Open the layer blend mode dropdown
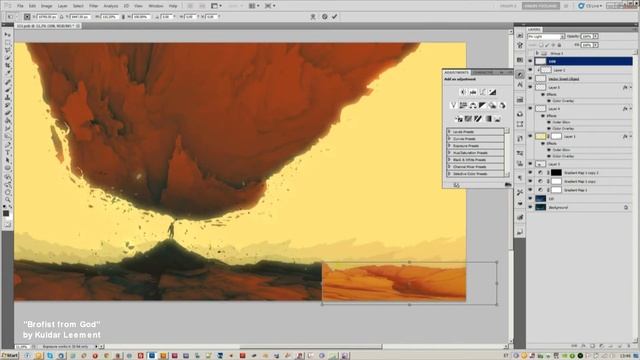 546,36
